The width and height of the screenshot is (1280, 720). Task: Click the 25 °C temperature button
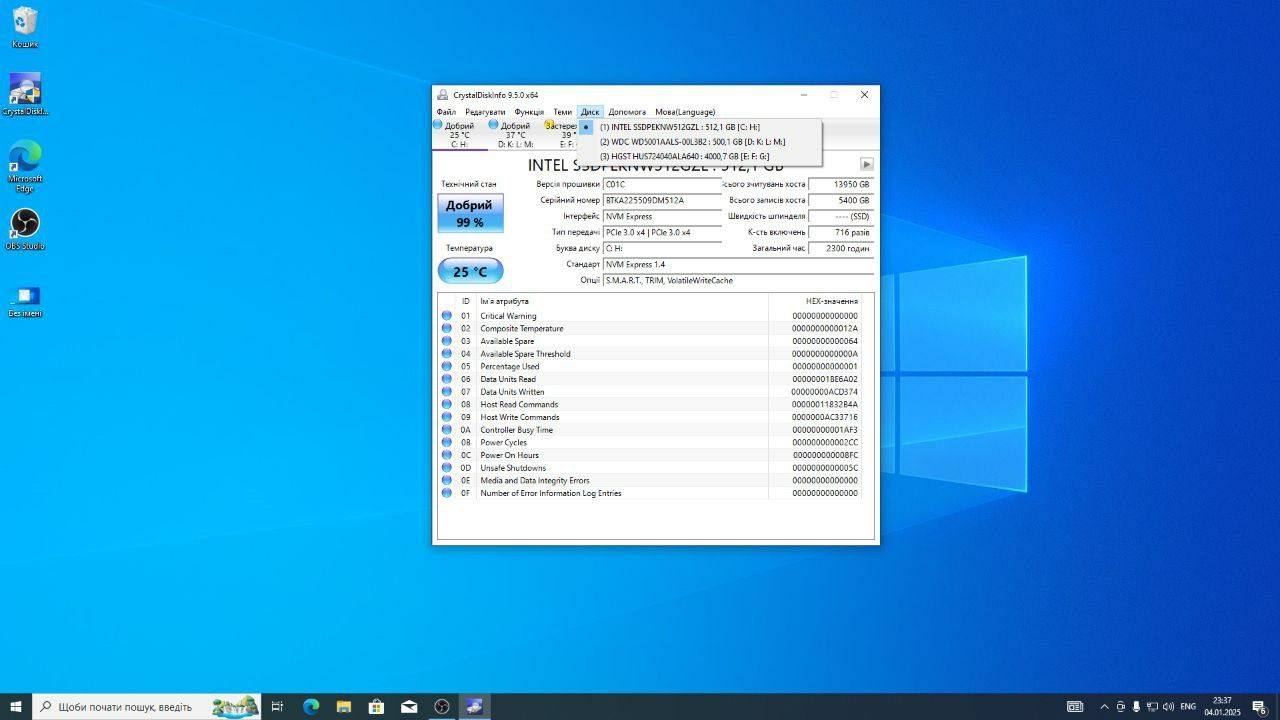(470, 271)
